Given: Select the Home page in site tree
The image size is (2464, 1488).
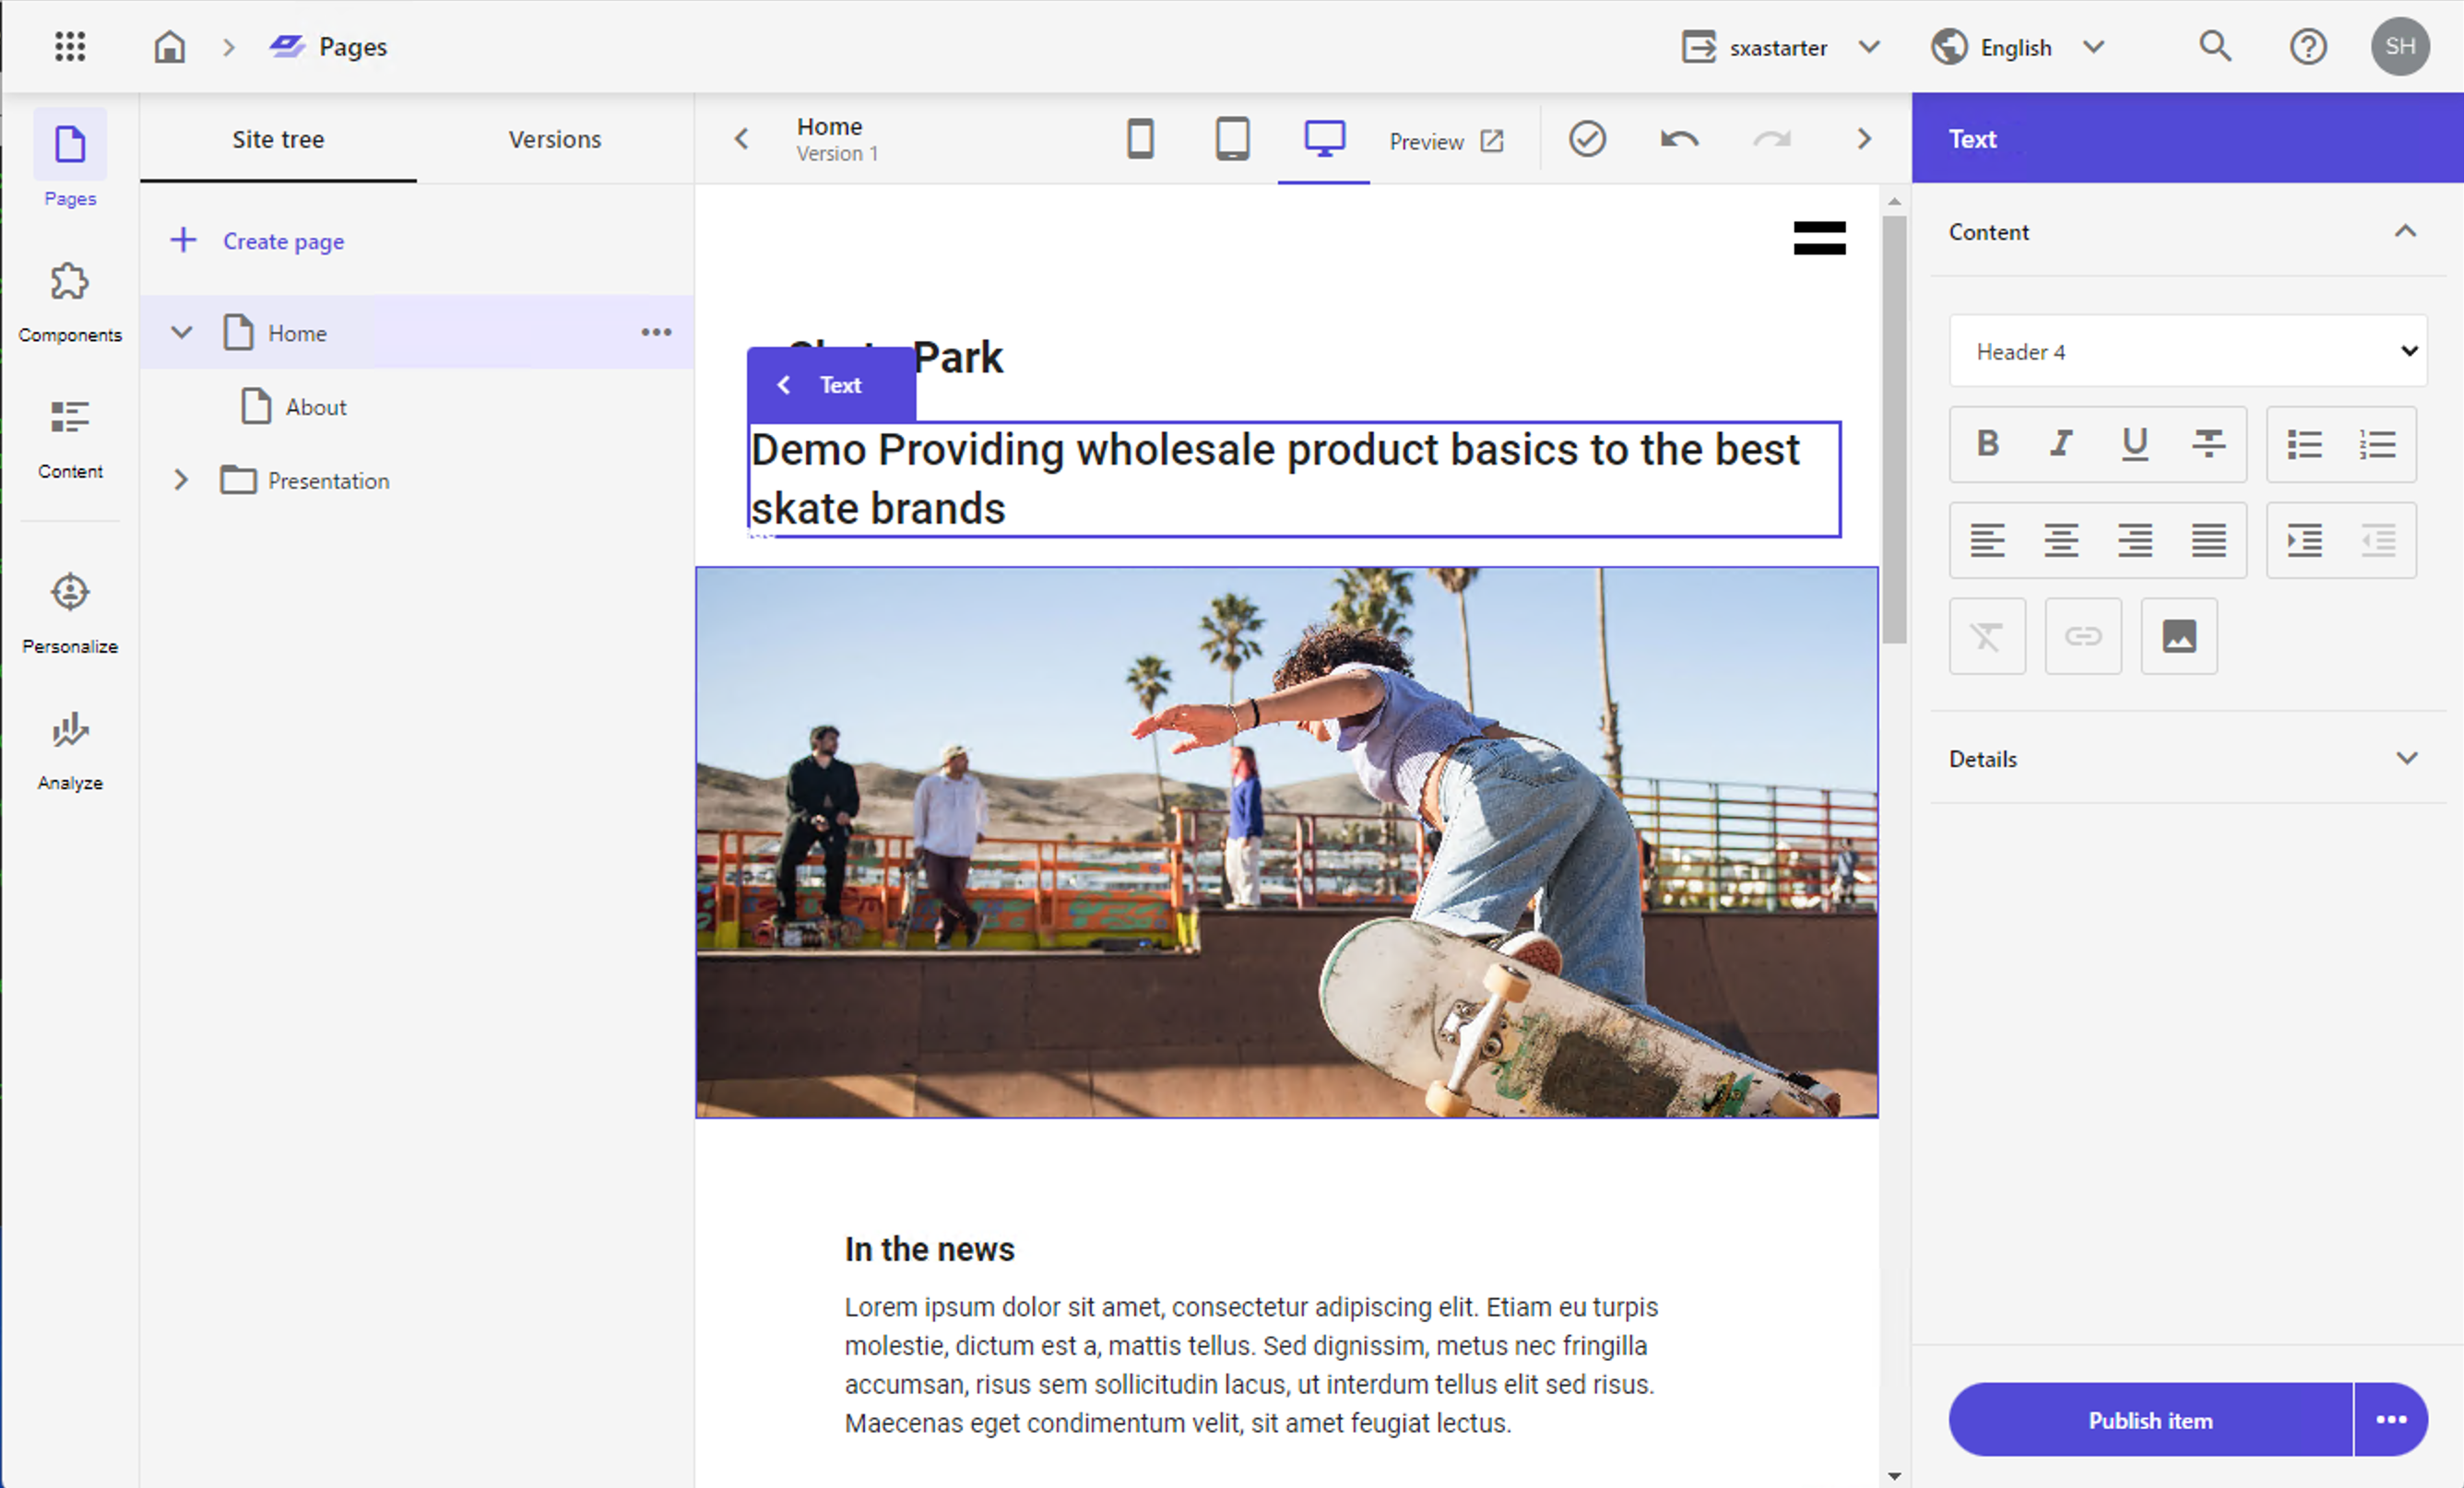Looking at the screenshot, I should pos(417,332).
